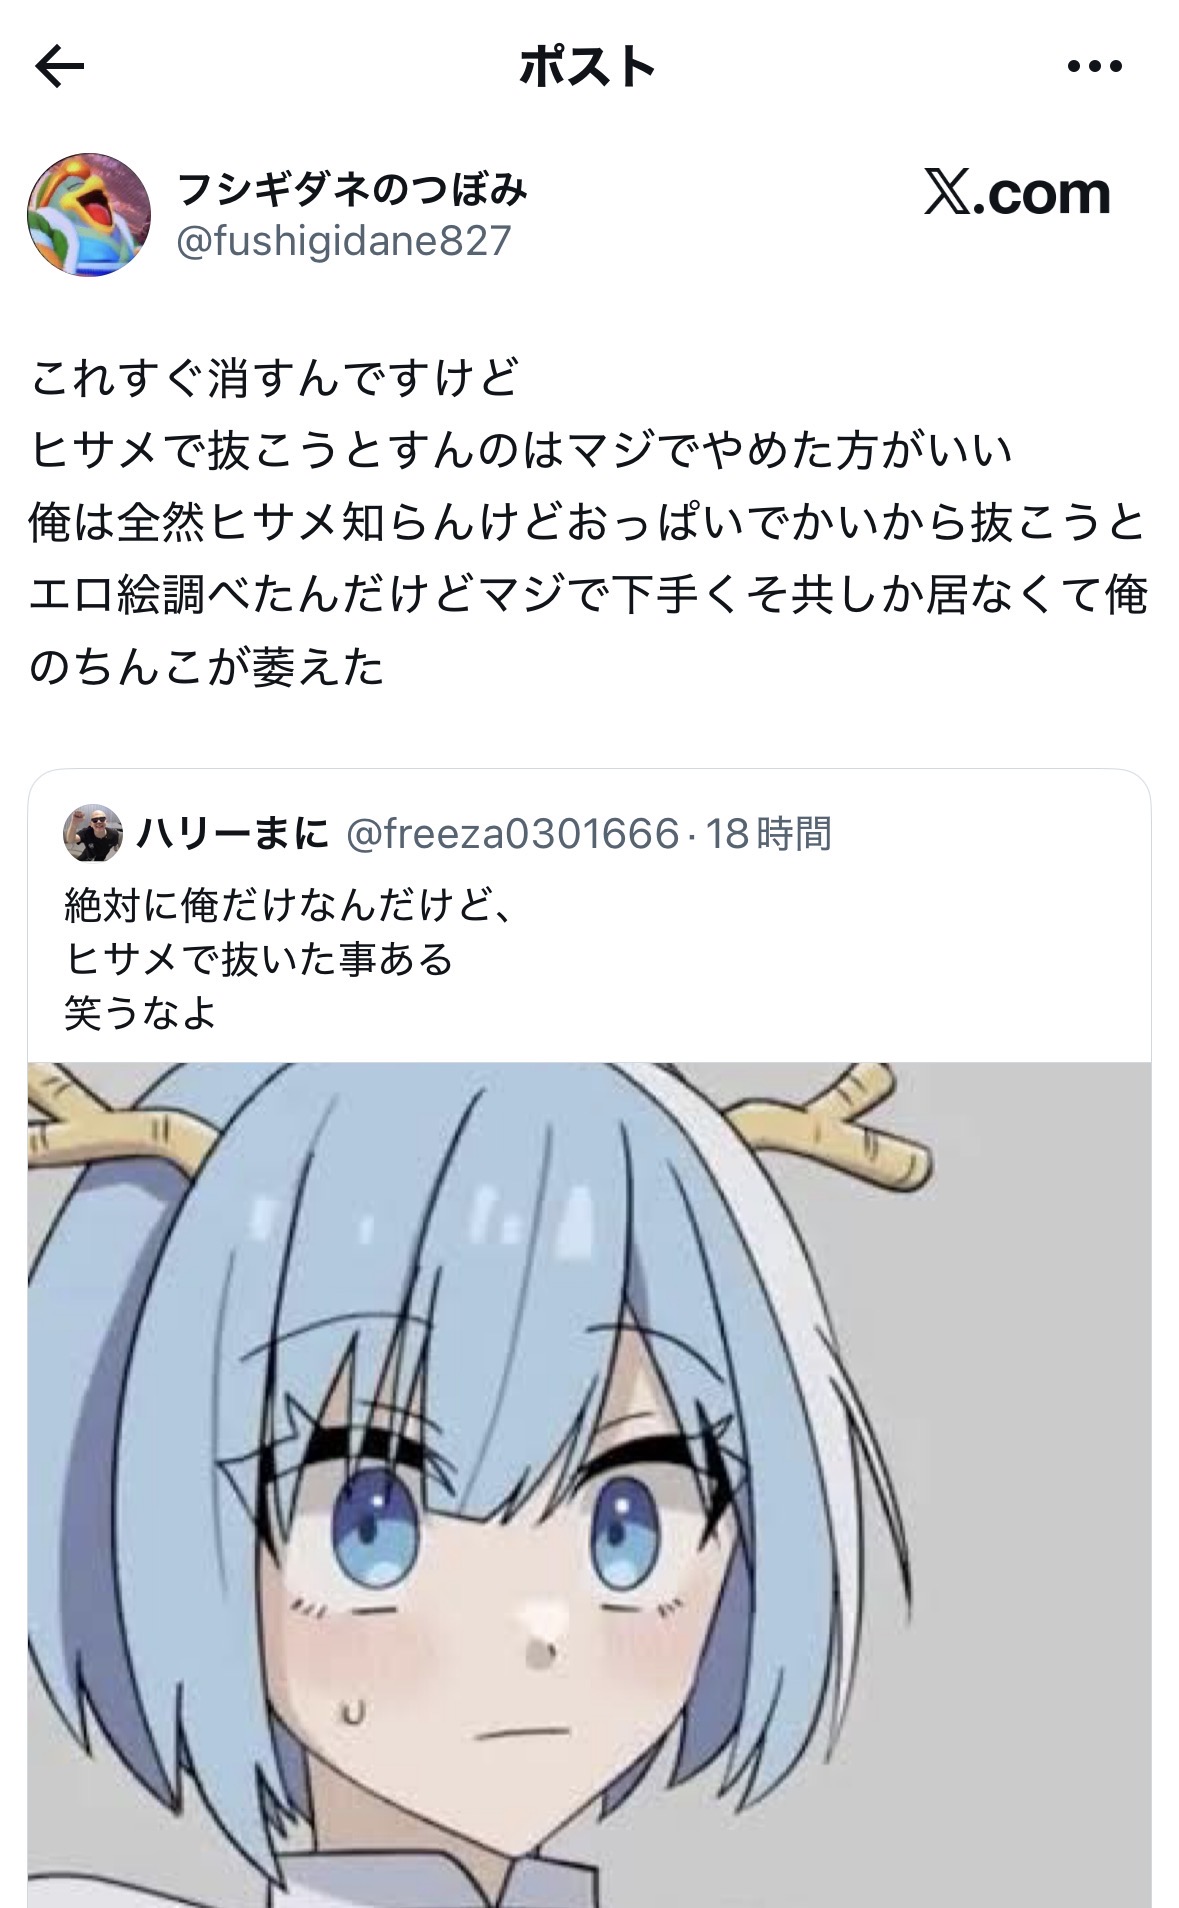Image resolution: width=1179 pixels, height=1908 pixels.
Task: Tap ハリーまに's small avatar in quoted post
Action: (93, 832)
